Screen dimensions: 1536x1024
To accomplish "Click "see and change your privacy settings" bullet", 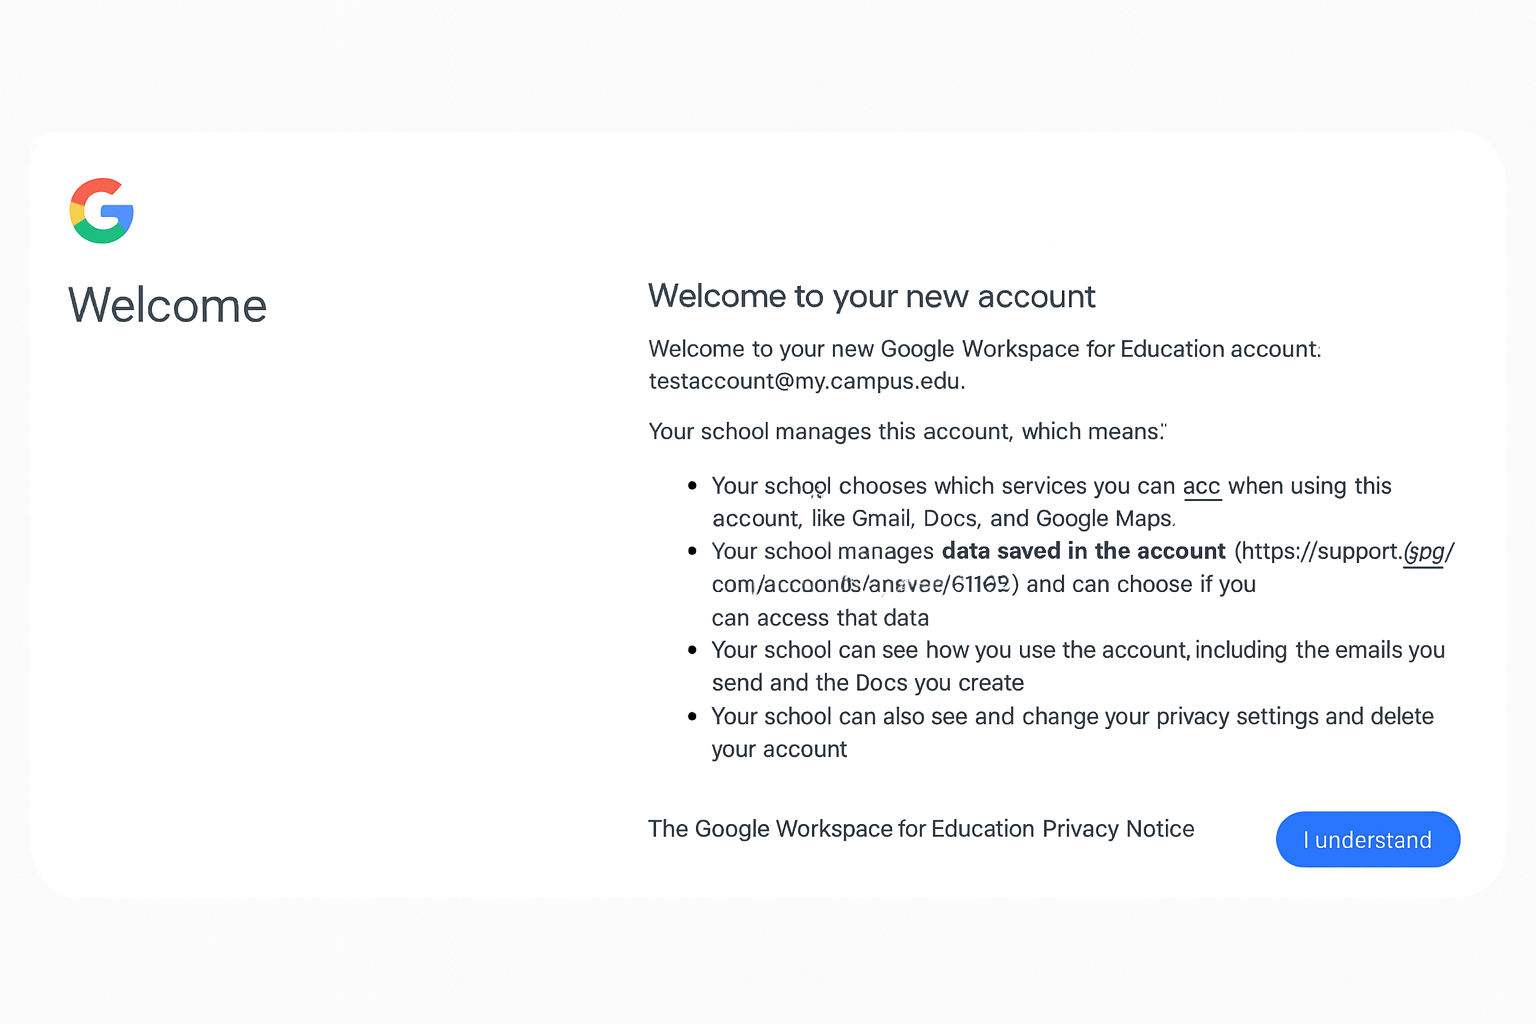I will tap(1072, 716).
